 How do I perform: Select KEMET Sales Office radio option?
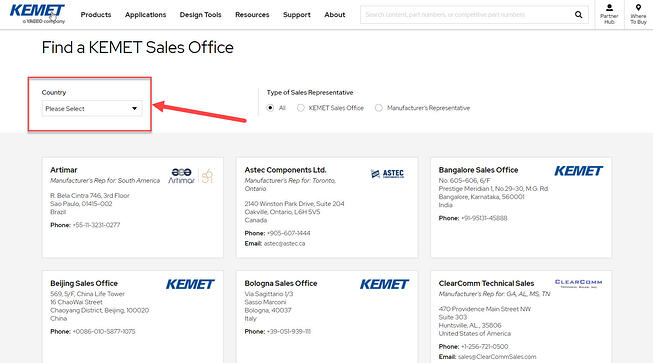tap(301, 108)
